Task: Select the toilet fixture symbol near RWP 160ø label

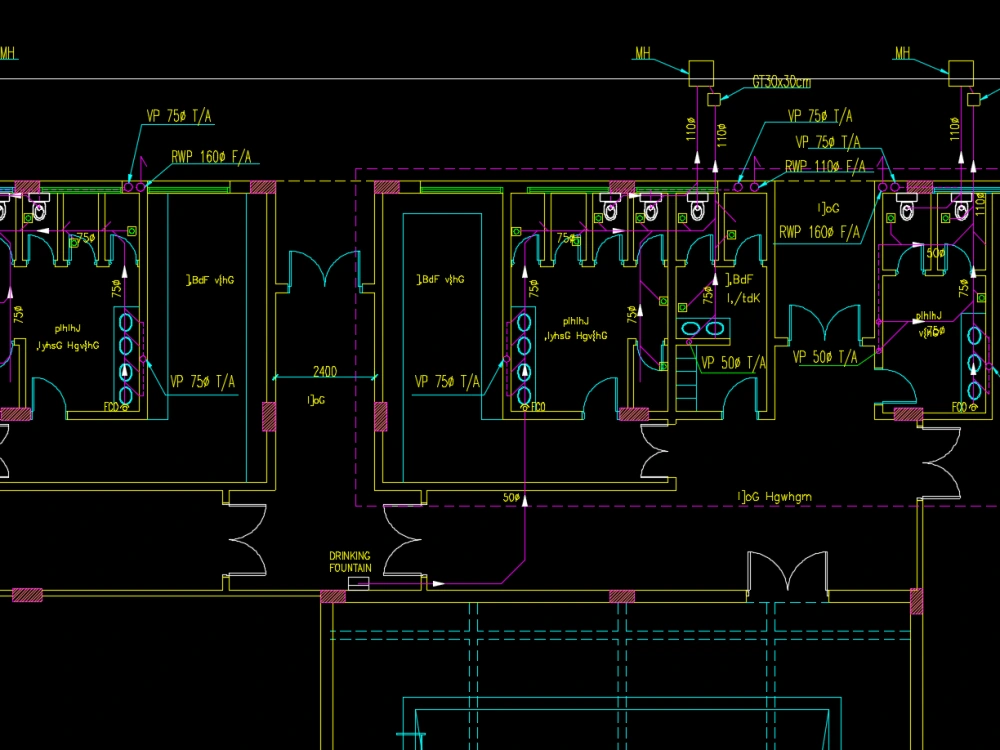Action: [x=905, y=212]
